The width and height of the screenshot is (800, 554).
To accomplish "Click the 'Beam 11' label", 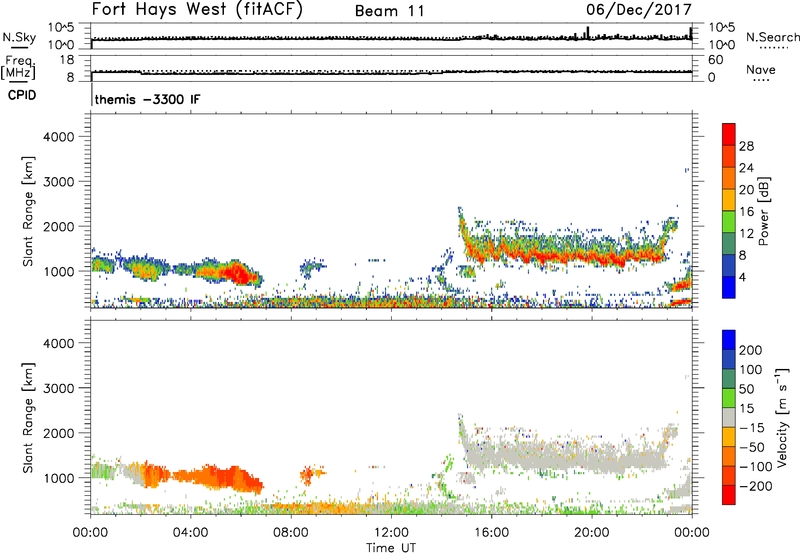I will tap(389, 11).
